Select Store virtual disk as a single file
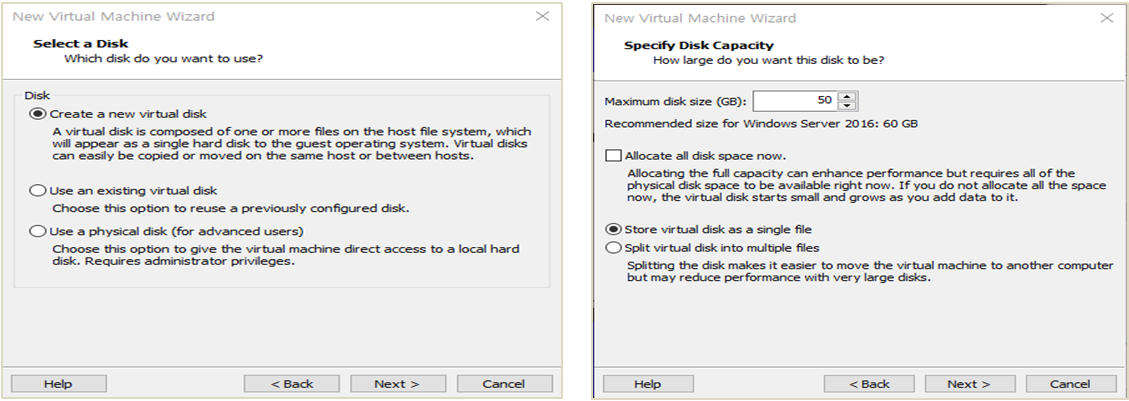 (x=613, y=229)
